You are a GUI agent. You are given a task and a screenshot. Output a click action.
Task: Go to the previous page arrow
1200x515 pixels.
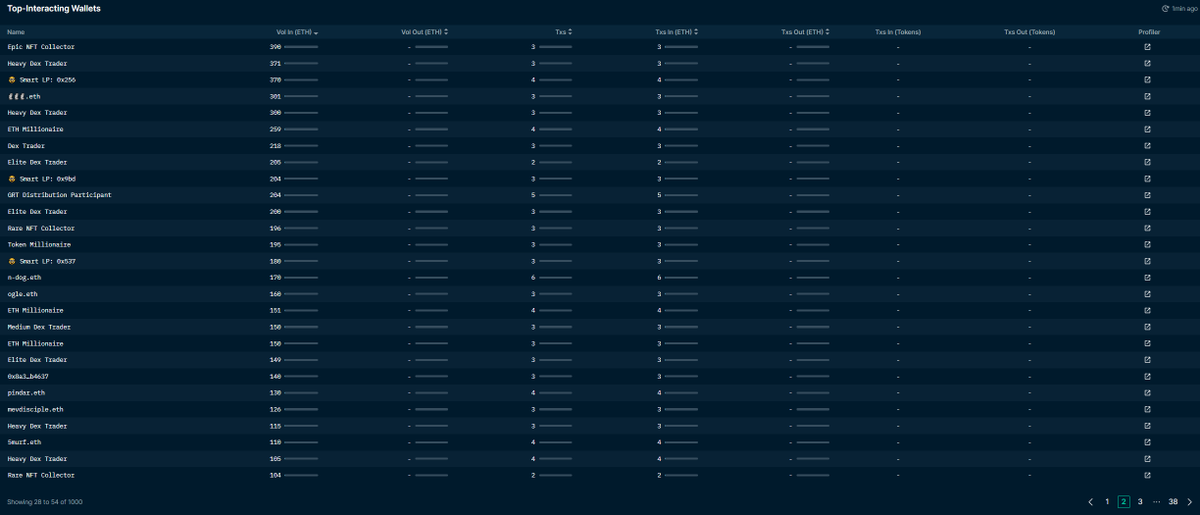click(1090, 501)
